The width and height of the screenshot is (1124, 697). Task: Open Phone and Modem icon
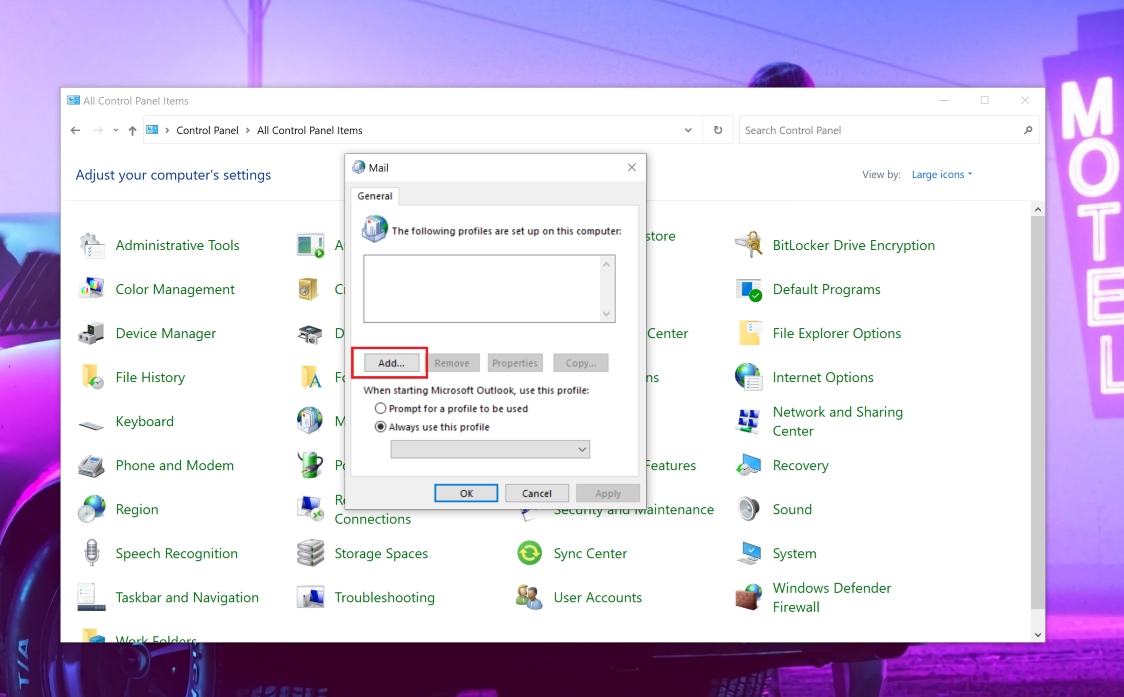click(92, 465)
